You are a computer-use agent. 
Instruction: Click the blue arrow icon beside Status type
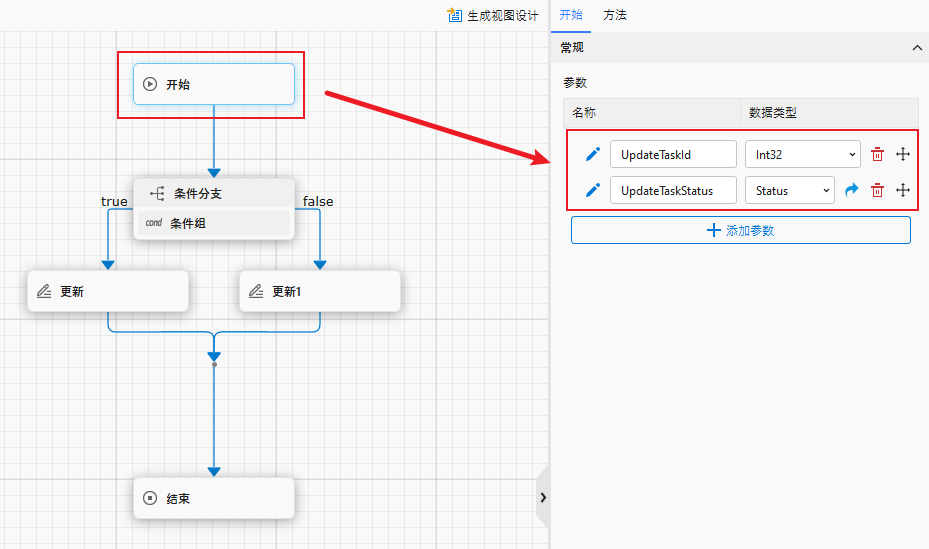[851, 190]
